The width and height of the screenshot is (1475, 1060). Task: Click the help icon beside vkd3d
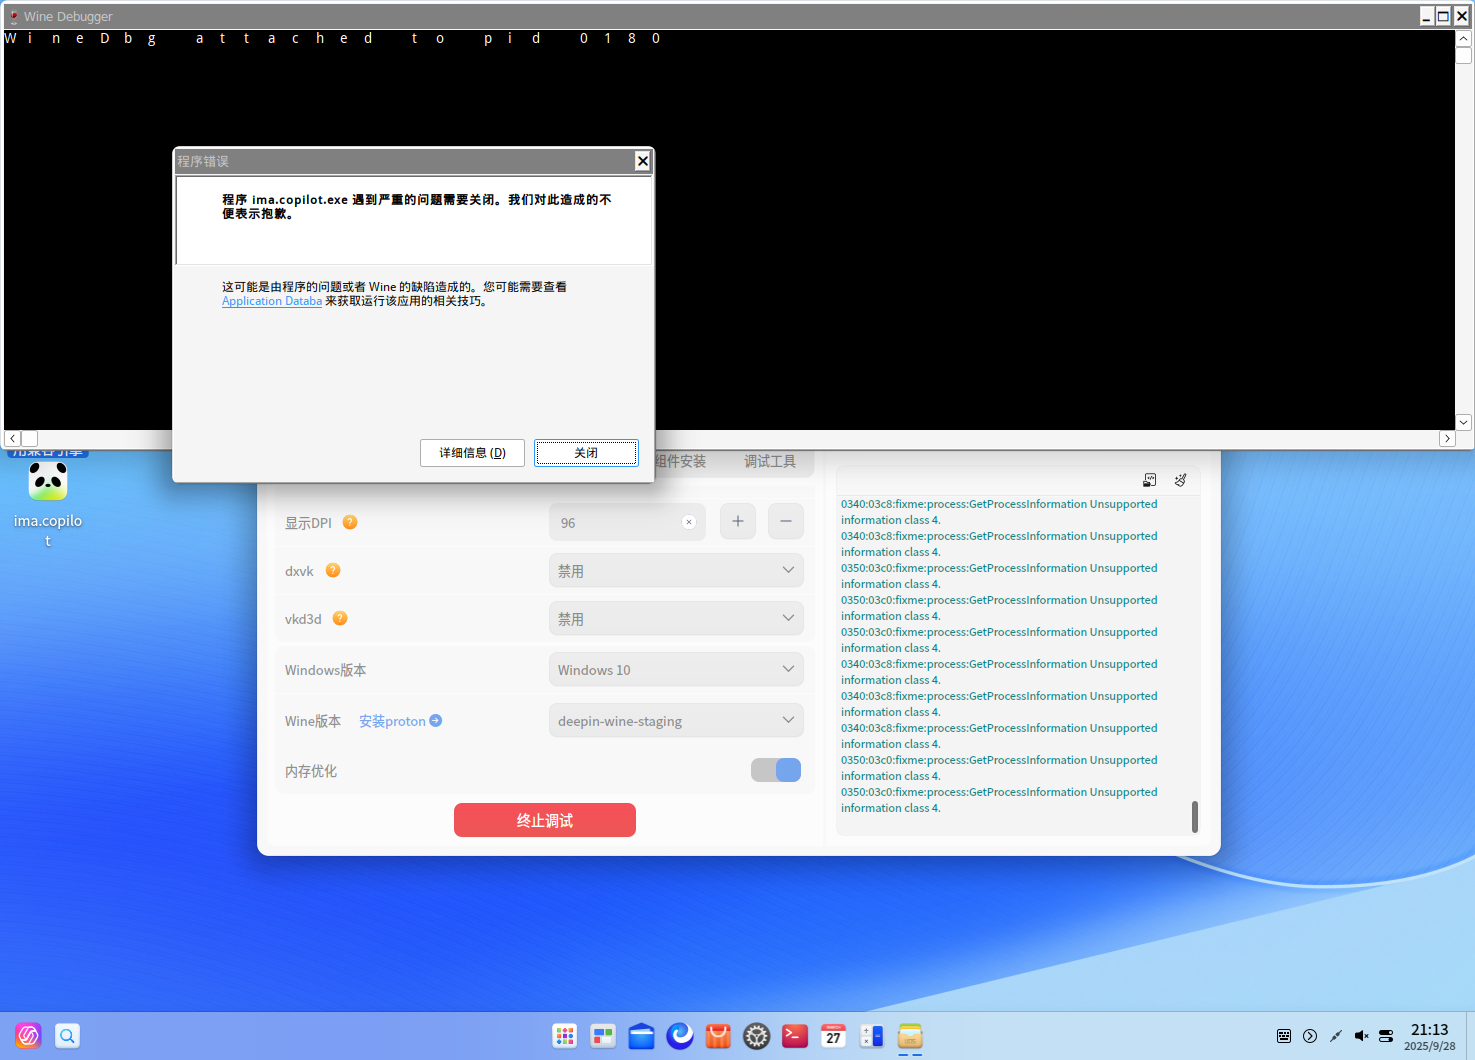[340, 618]
